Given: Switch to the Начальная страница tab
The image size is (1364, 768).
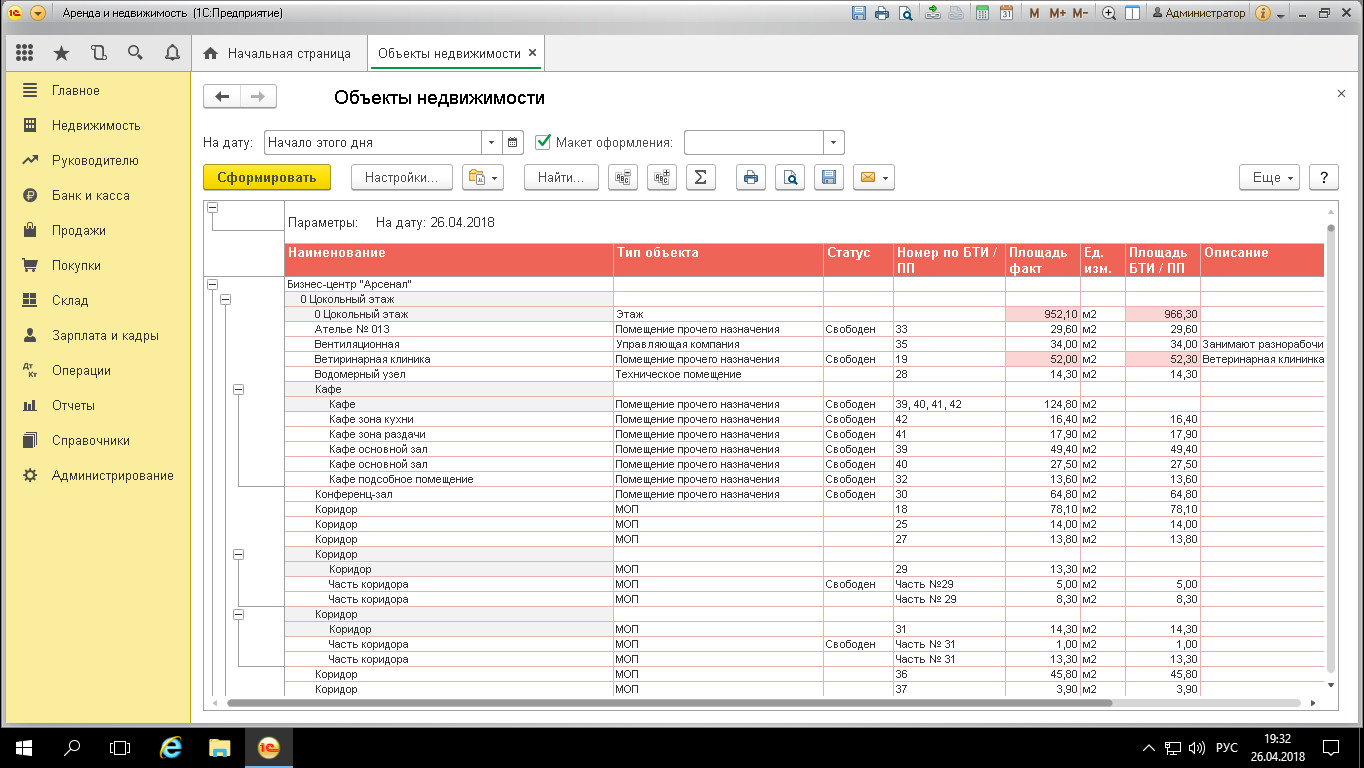Looking at the screenshot, I should click(x=278, y=53).
